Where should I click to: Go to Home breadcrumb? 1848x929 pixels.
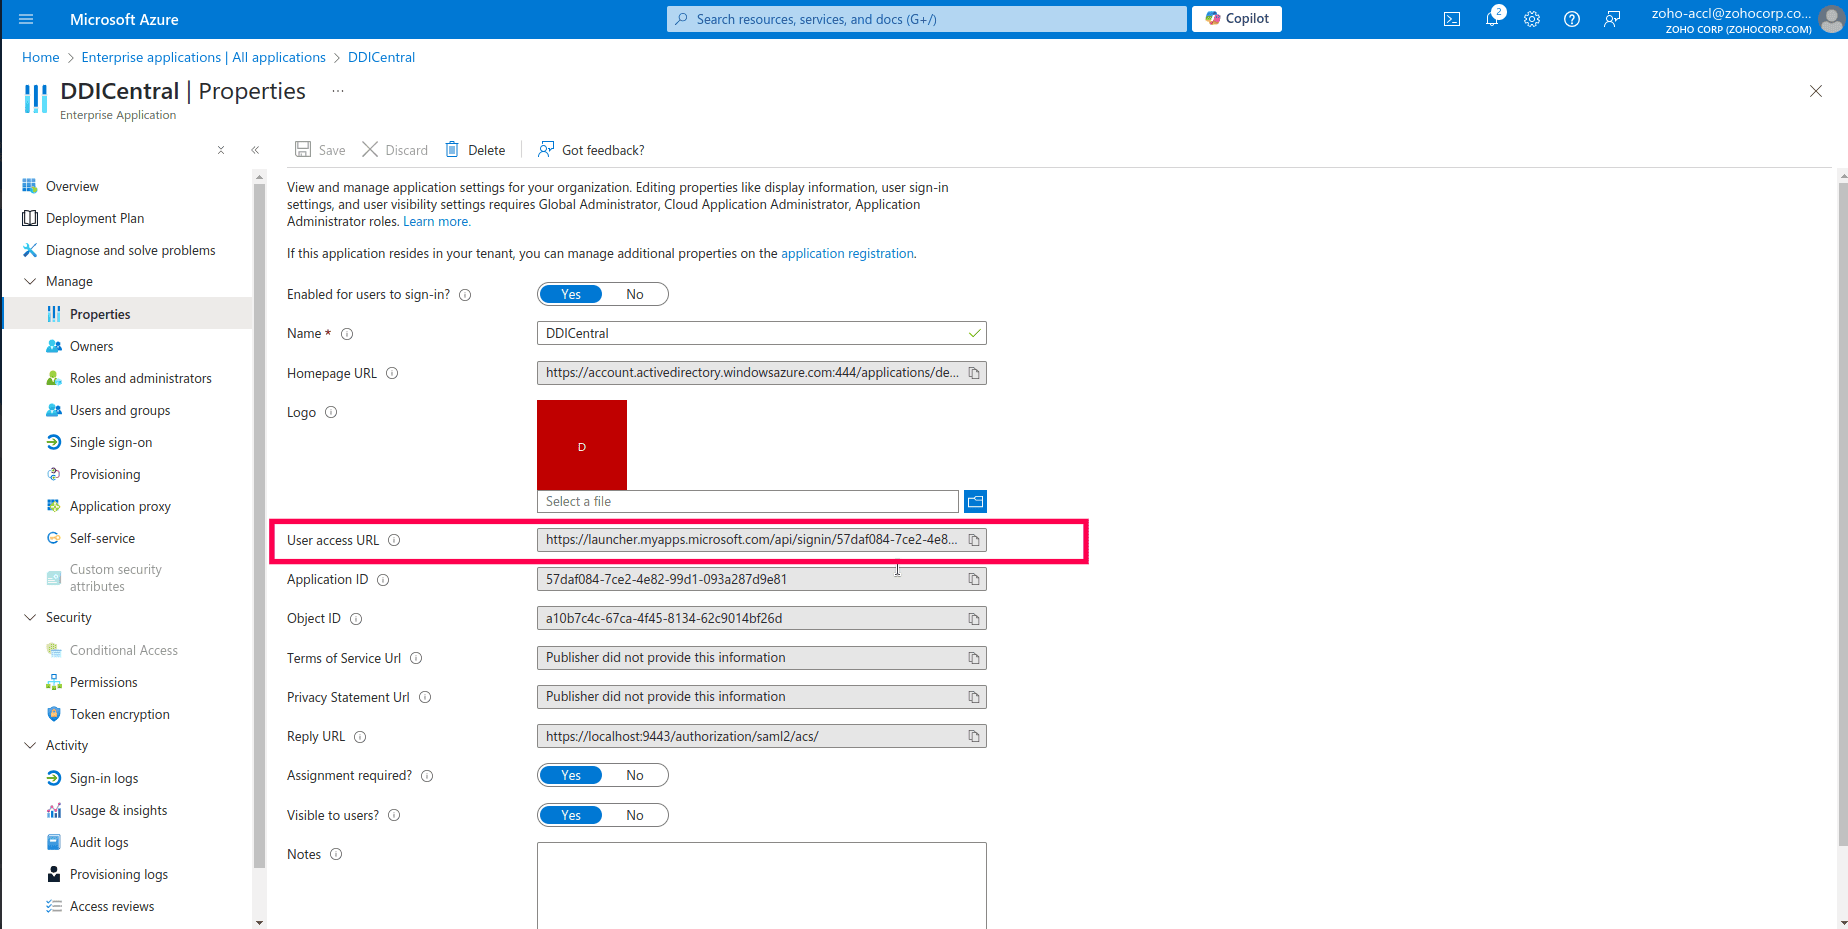[x=41, y=57]
